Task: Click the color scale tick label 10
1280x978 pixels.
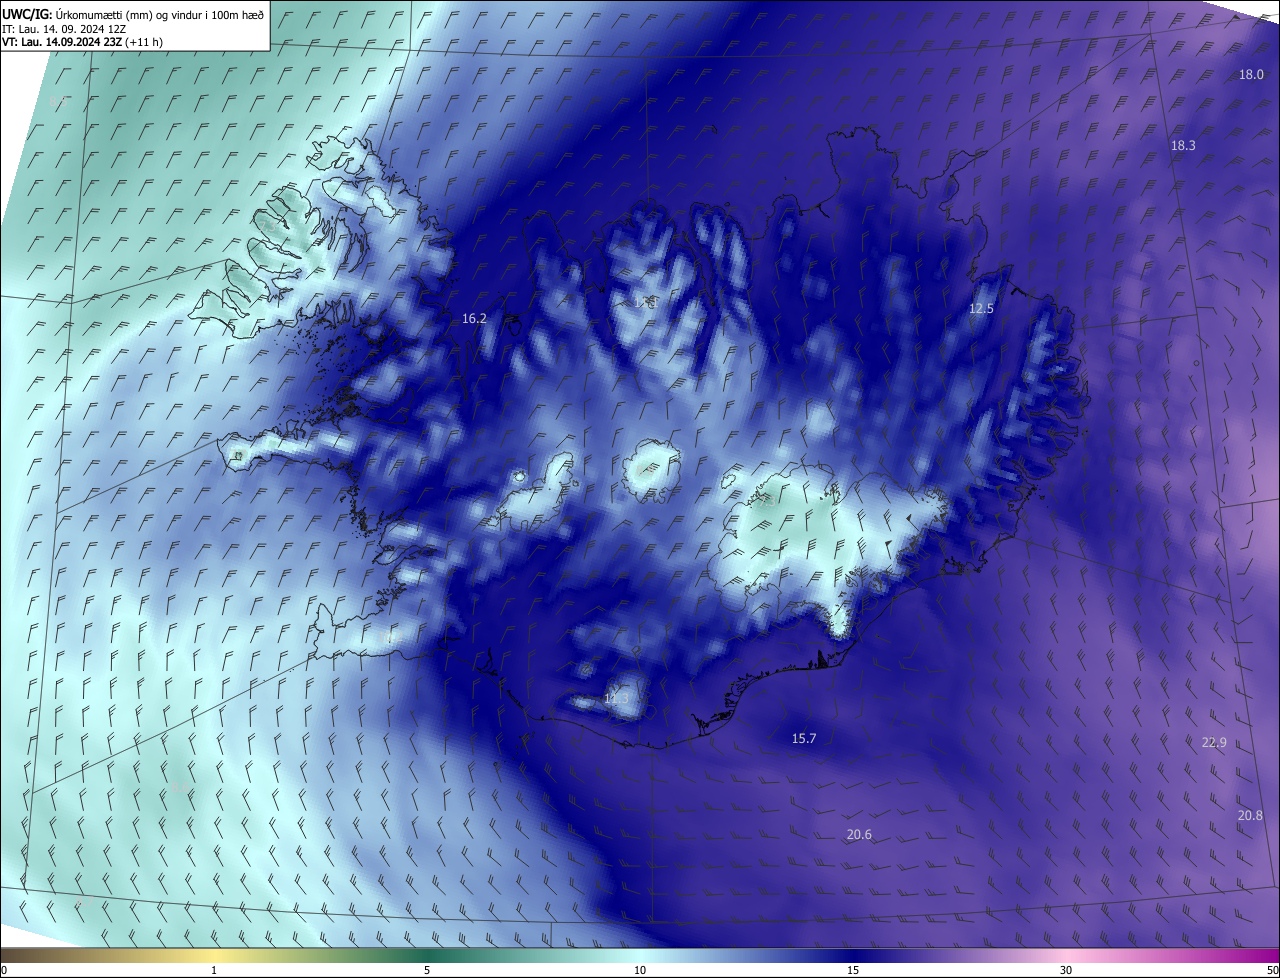Action: pyautogui.click(x=640, y=970)
